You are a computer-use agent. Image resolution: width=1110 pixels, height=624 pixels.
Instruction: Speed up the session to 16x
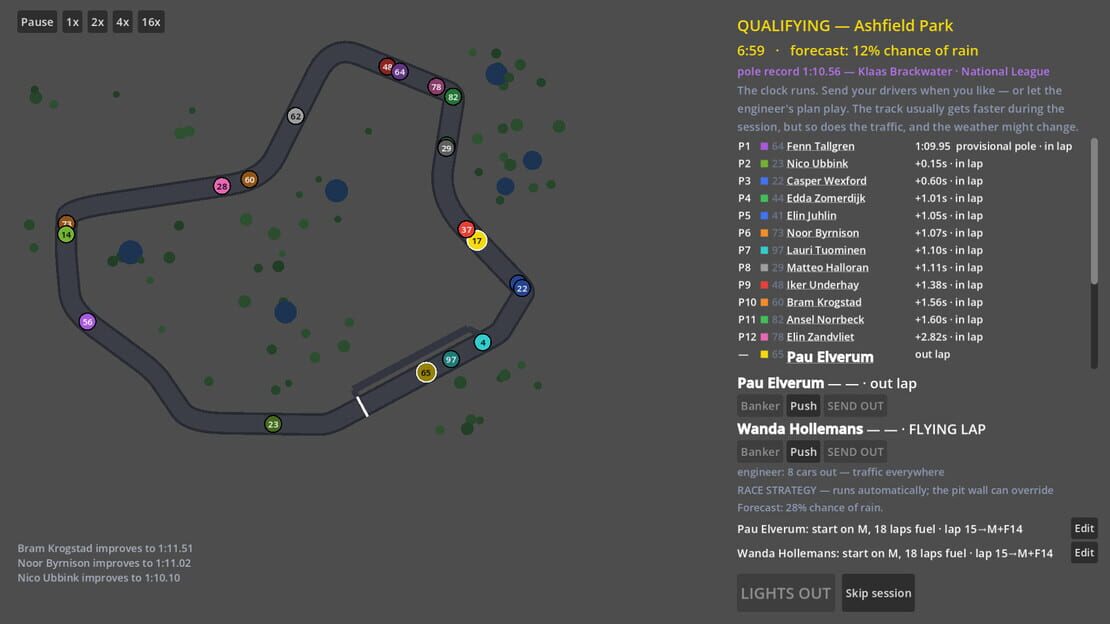point(151,22)
